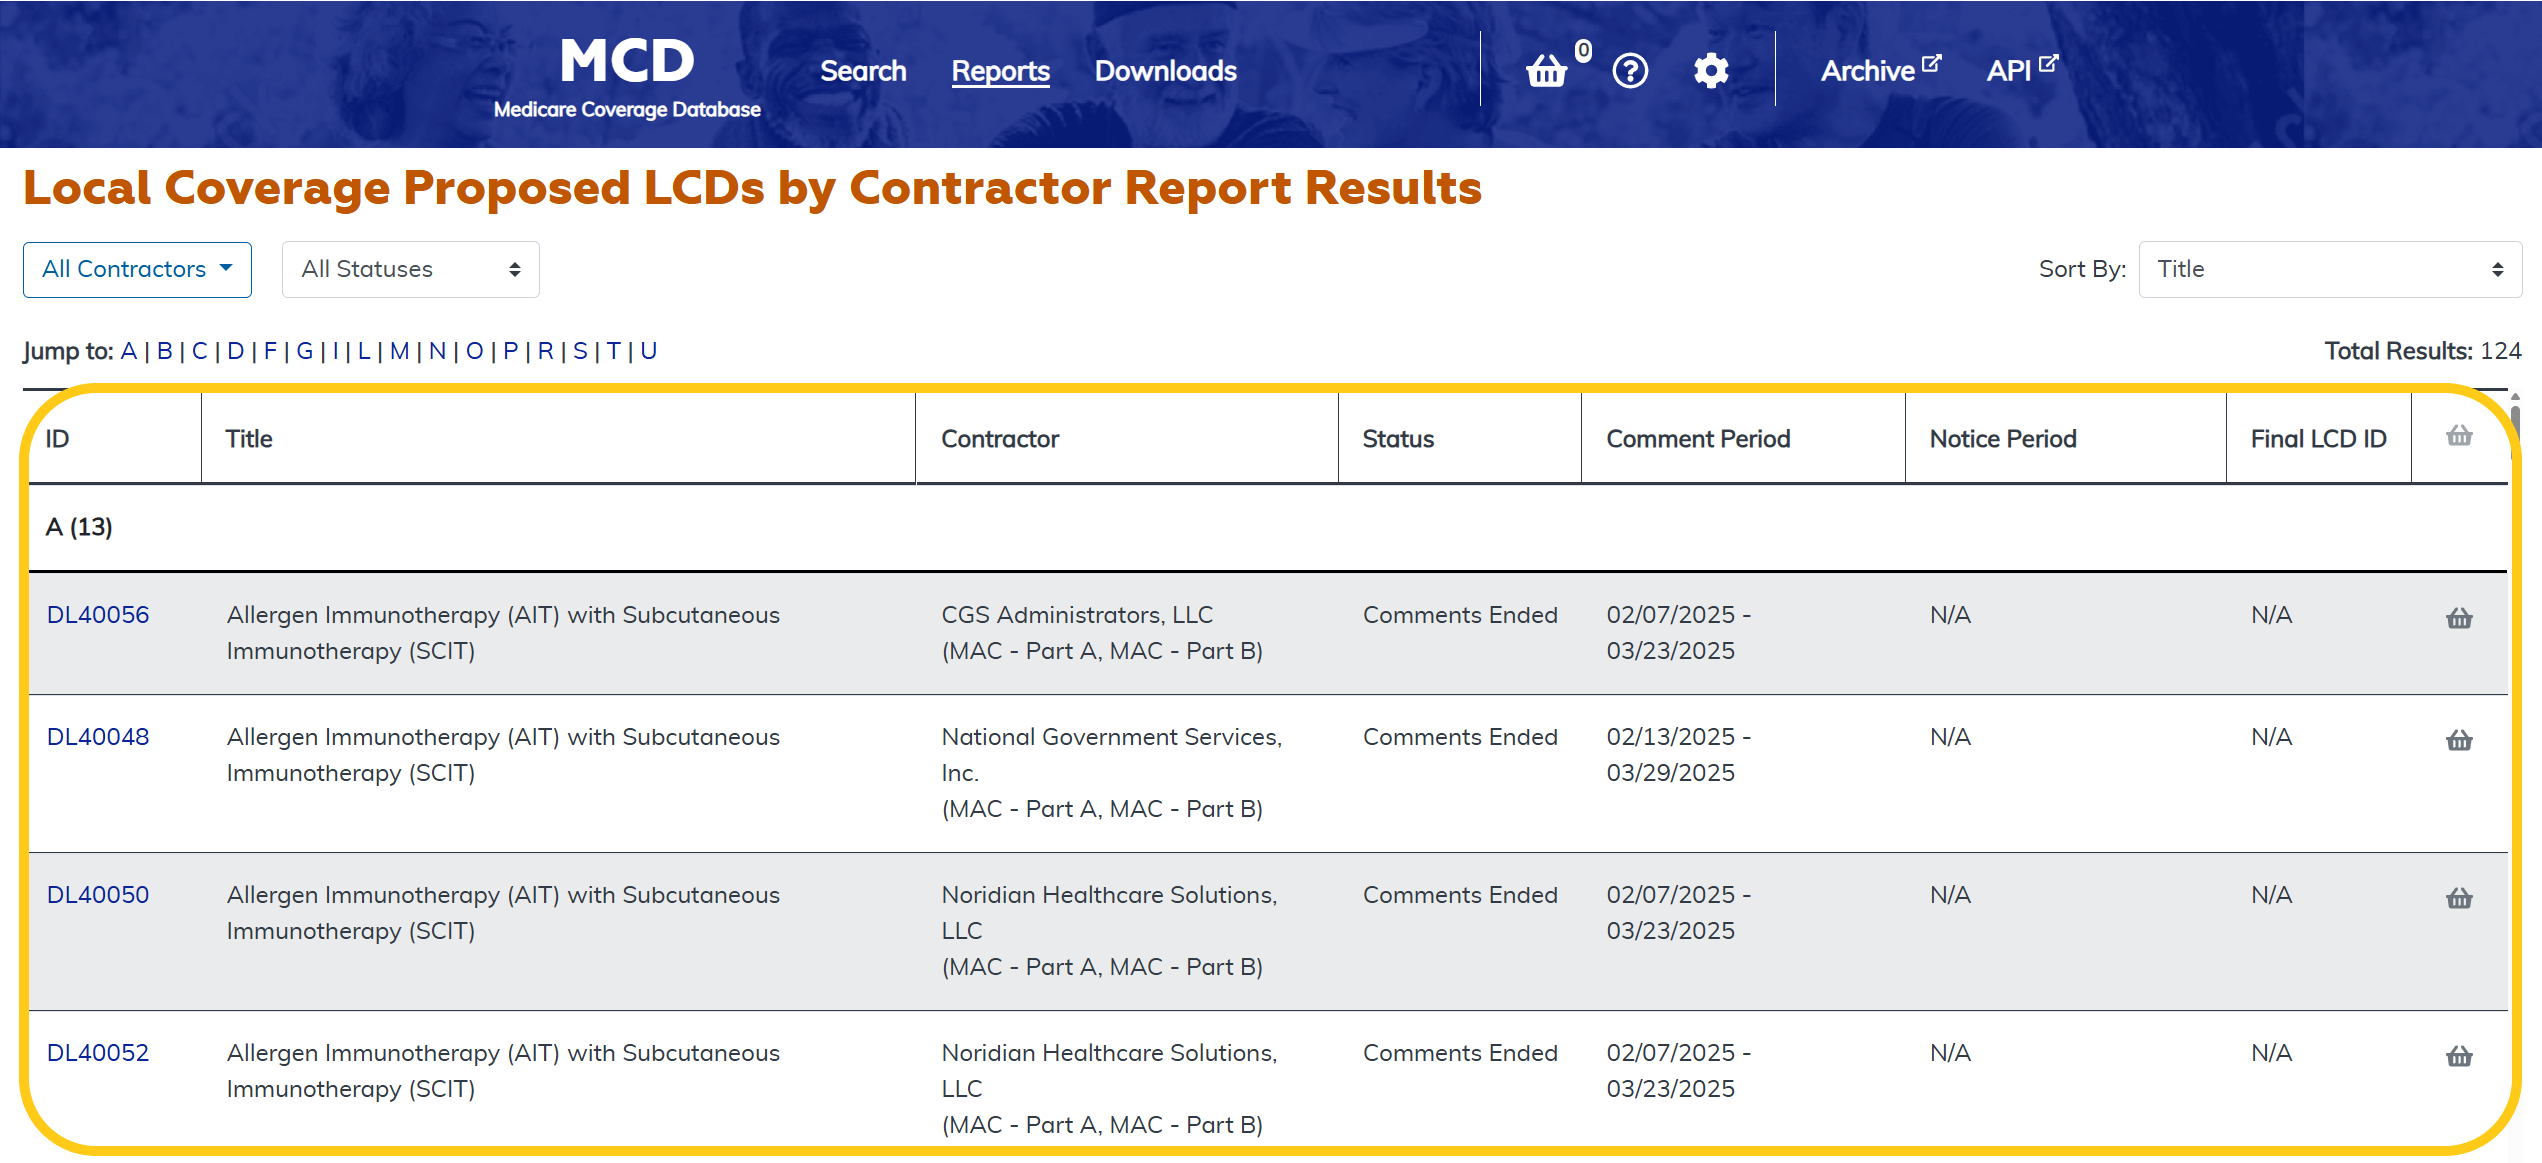
Task: Add DL40052 row to basket
Action: [x=2459, y=1056]
